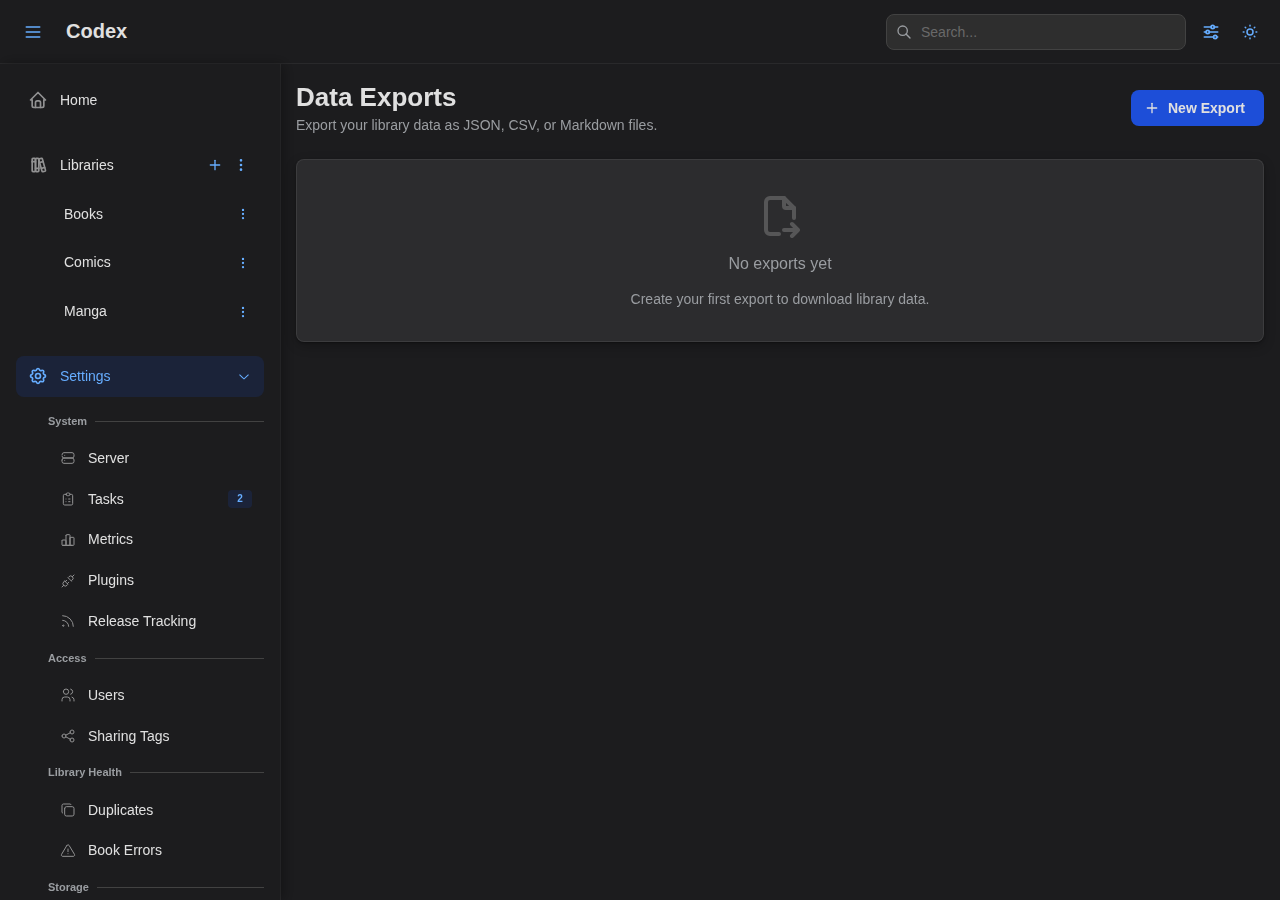
Task: Click the Tasks count badge 2
Action: [x=240, y=499]
